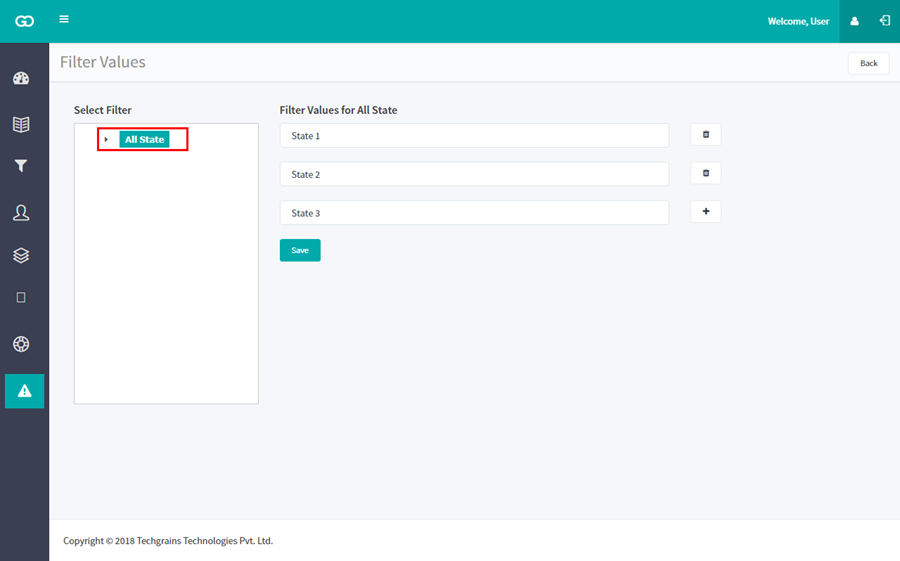Screen dimensions: 900x561
Task: Click the Welcome, User text
Action: pos(798,21)
